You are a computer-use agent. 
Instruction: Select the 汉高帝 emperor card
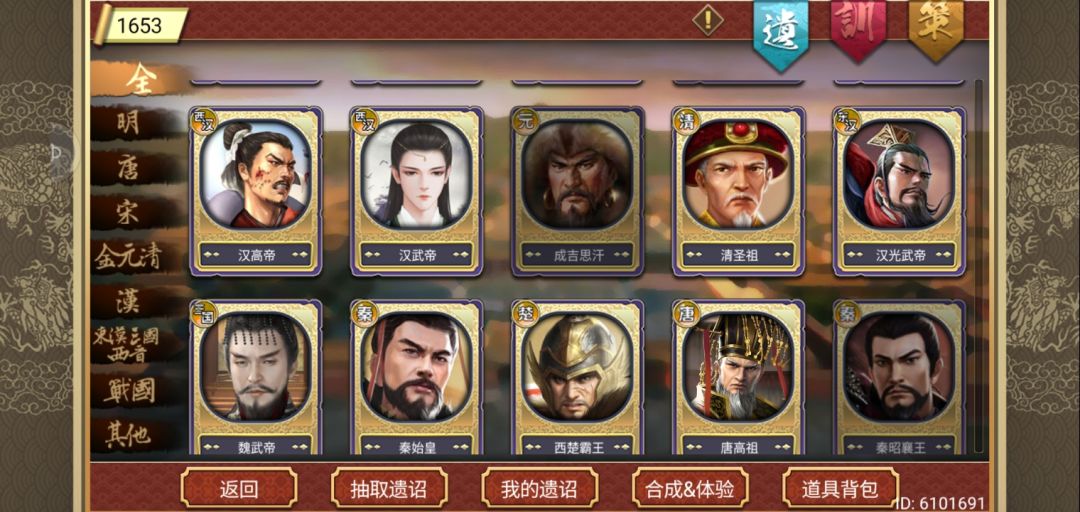tap(256, 191)
